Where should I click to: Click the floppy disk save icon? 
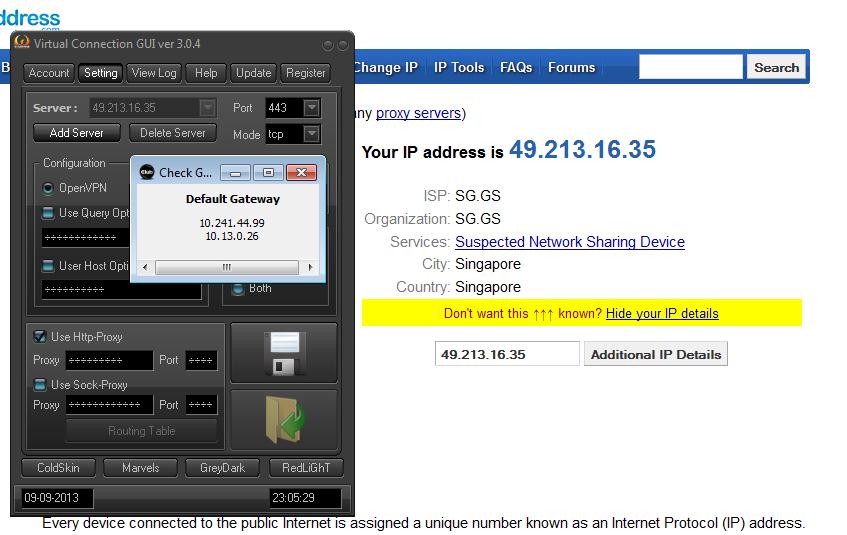tap(284, 353)
